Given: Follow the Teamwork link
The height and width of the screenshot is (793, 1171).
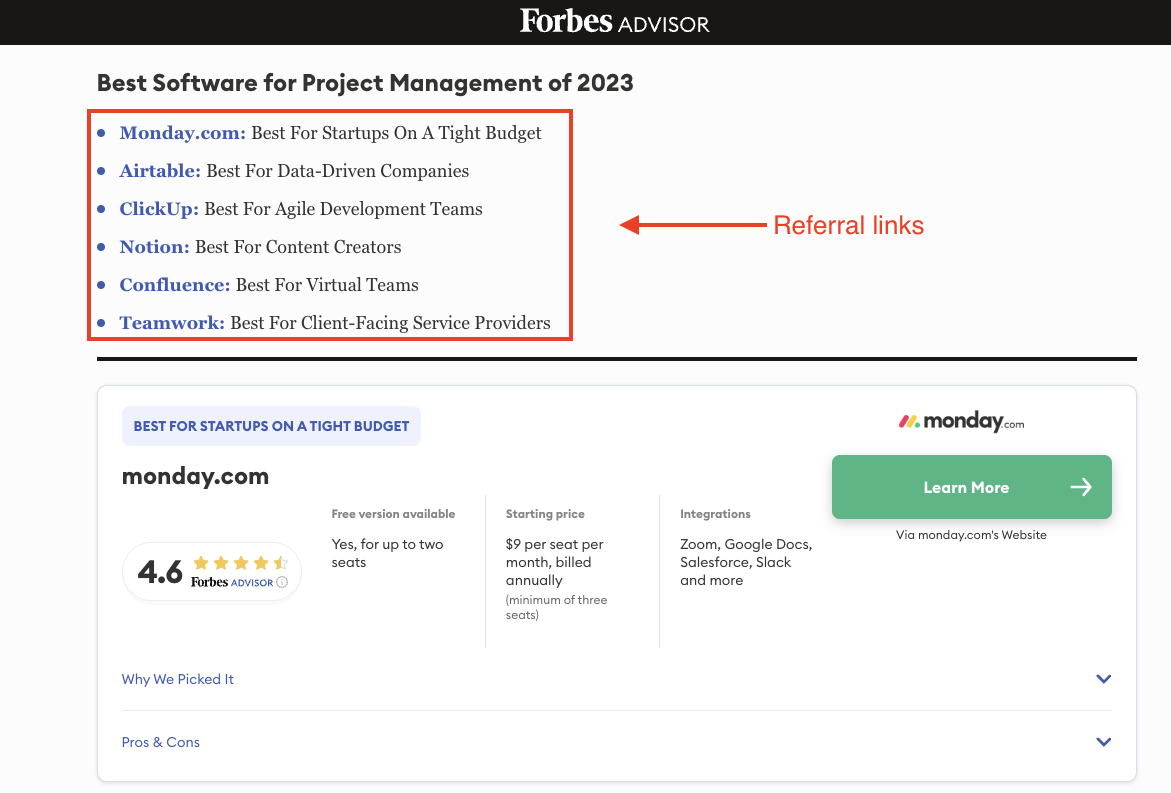Looking at the screenshot, I should (x=172, y=323).
